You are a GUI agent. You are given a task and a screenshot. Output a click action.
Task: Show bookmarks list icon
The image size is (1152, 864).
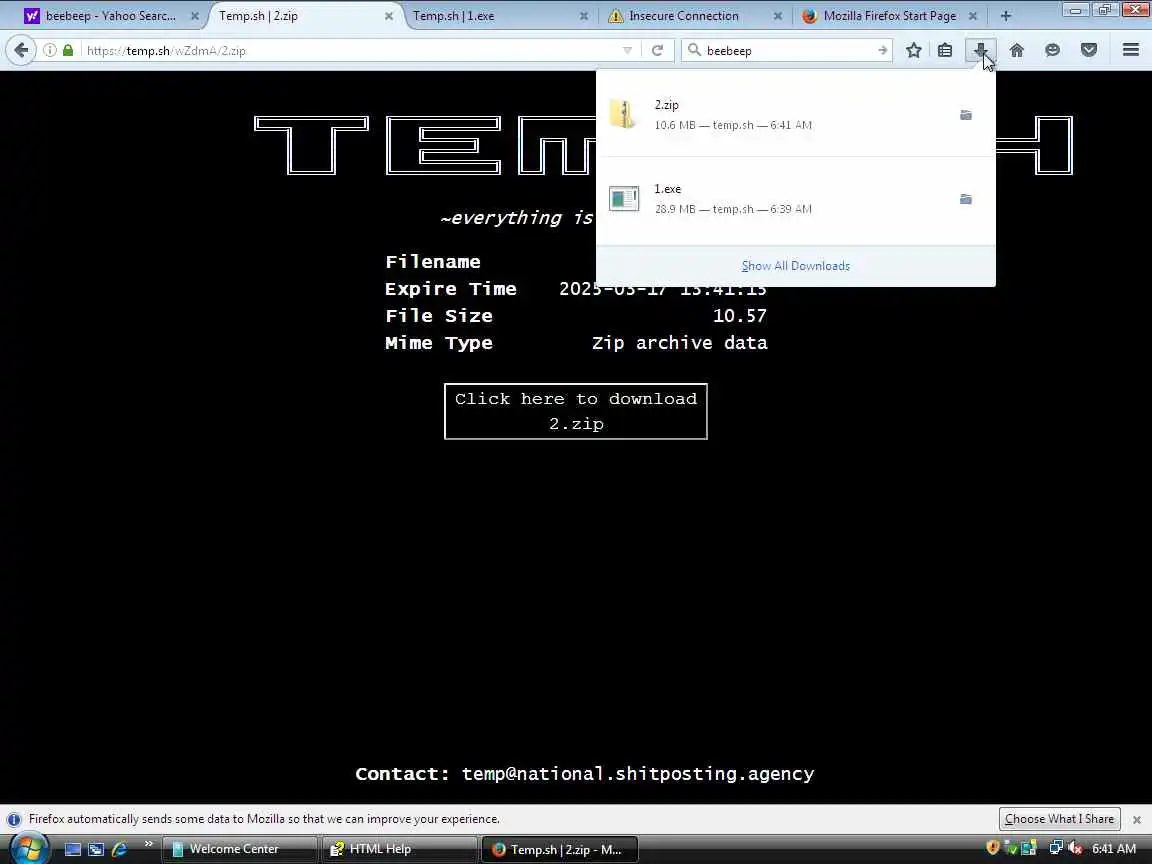coord(945,50)
